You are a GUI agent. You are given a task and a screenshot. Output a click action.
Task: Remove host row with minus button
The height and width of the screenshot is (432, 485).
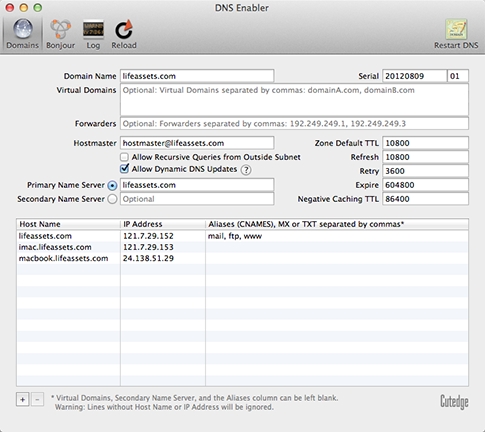pyautogui.click(x=37, y=399)
